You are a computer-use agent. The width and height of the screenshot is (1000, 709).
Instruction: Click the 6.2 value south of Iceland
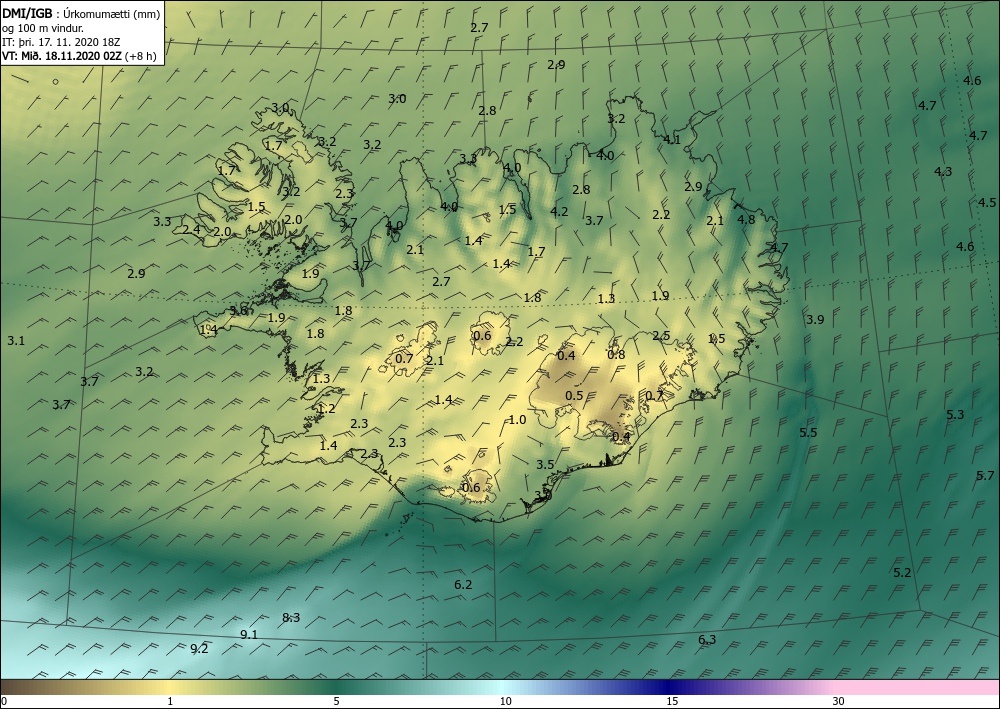click(x=463, y=585)
